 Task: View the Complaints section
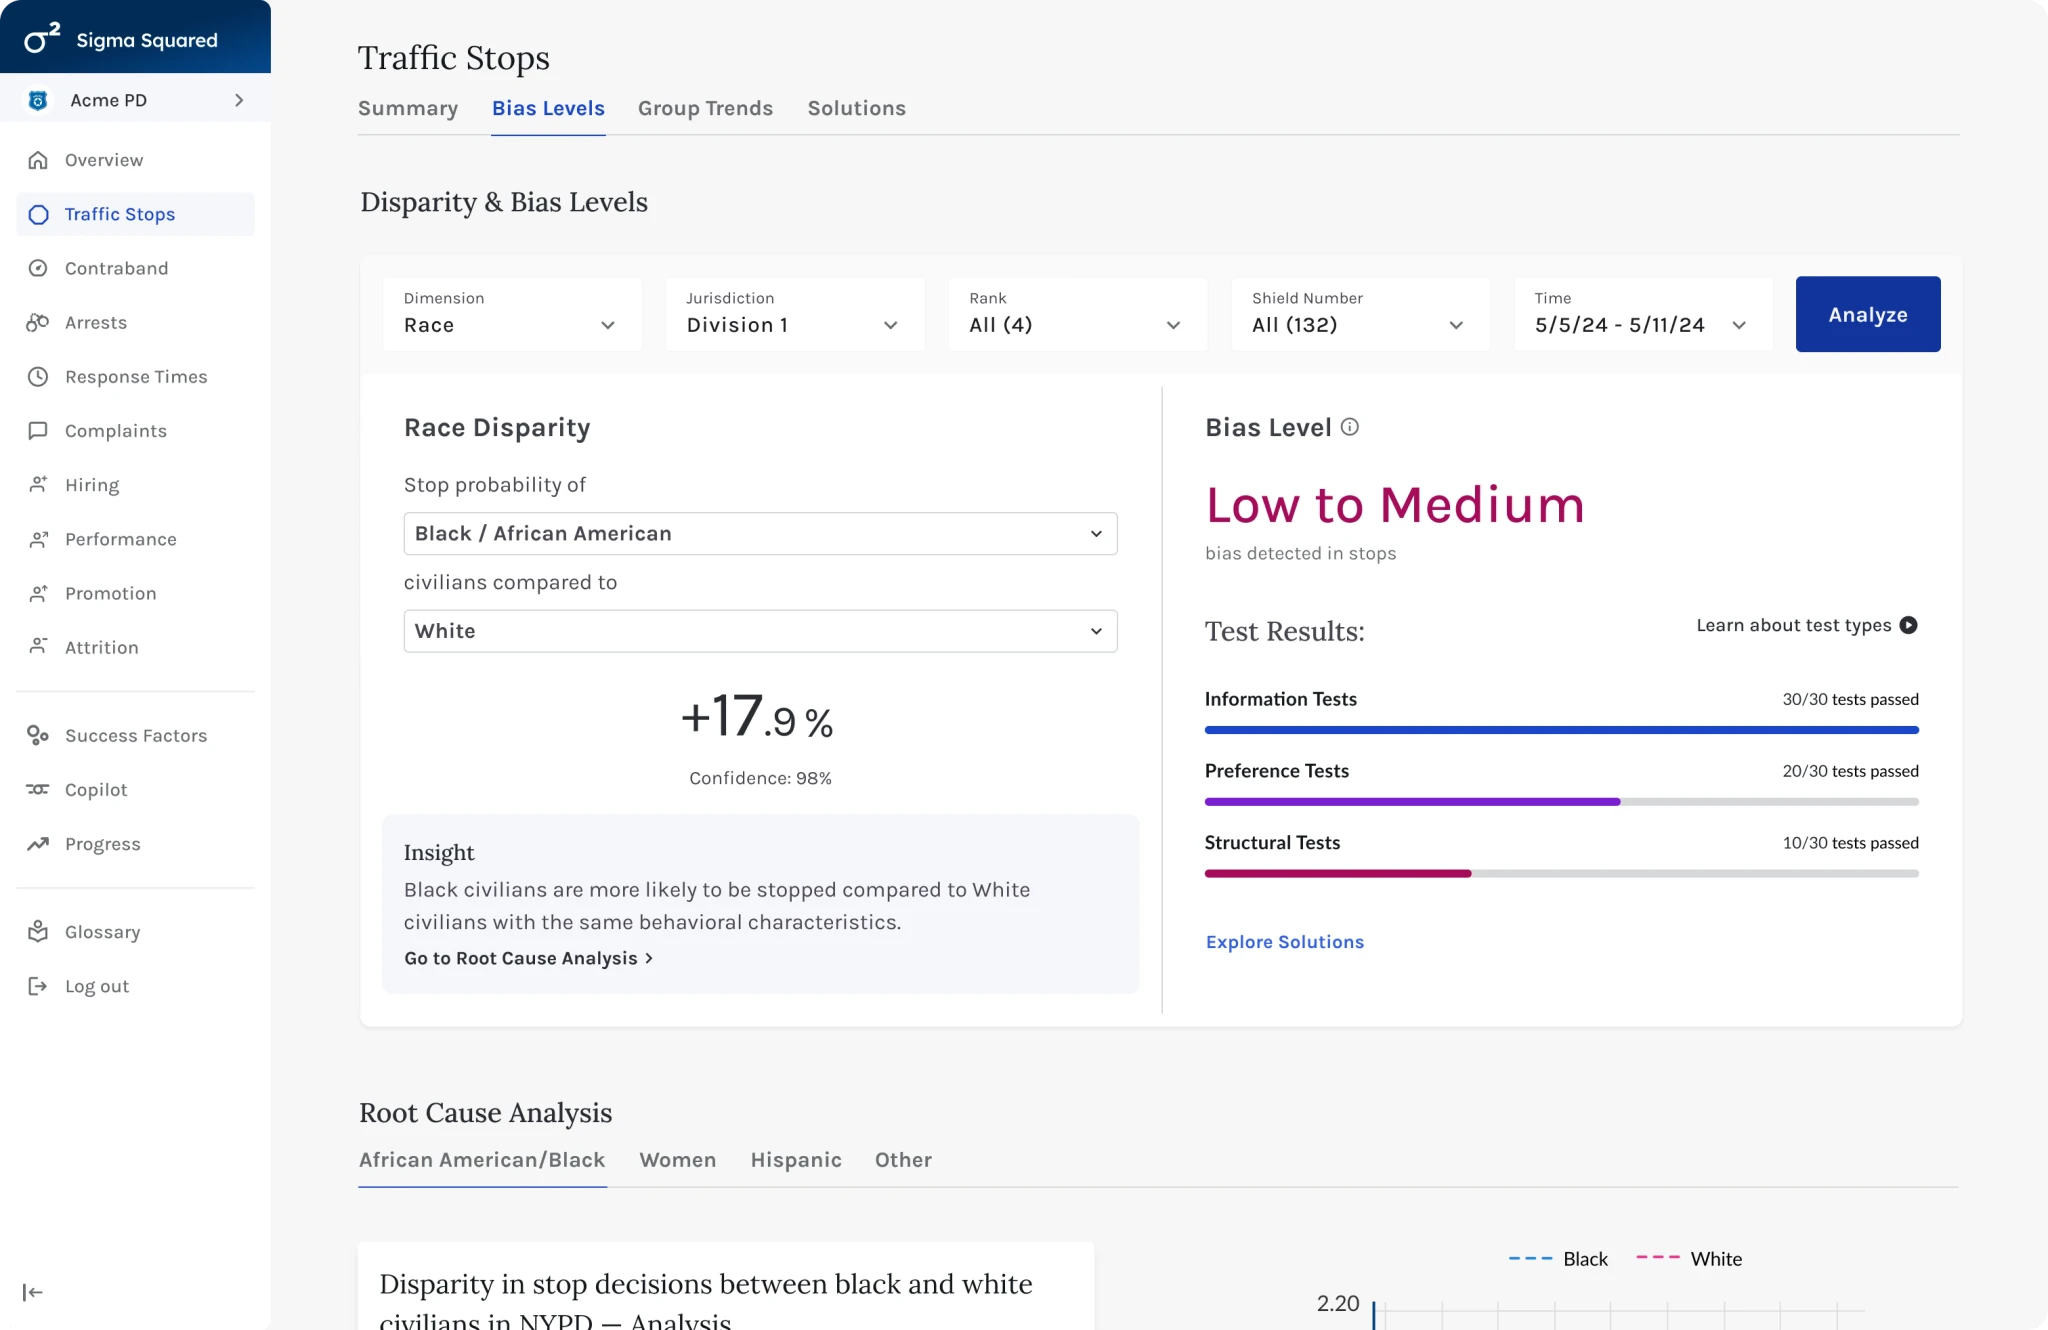pyautogui.click(x=115, y=431)
